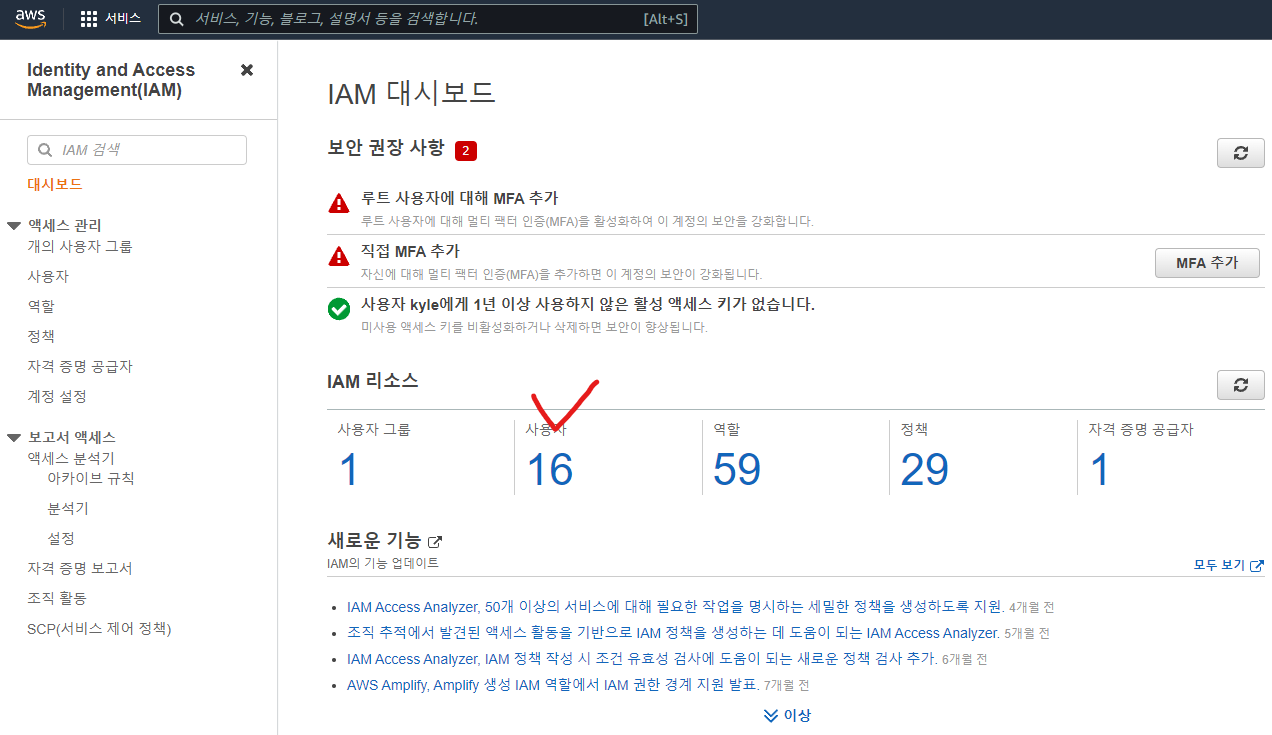The width and height of the screenshot is (1272, 735).
Task: Click the AWS logo home icon
Action: coord(31,19)
